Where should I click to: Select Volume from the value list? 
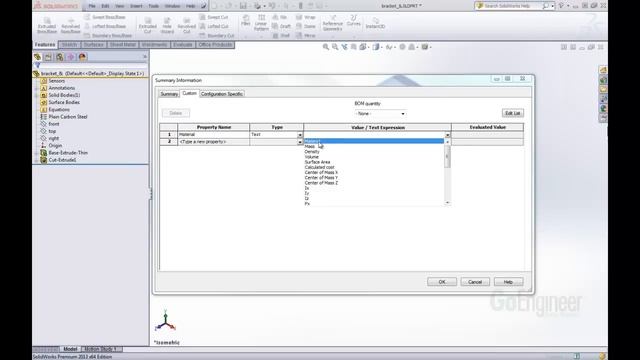[x=312, y=157]
